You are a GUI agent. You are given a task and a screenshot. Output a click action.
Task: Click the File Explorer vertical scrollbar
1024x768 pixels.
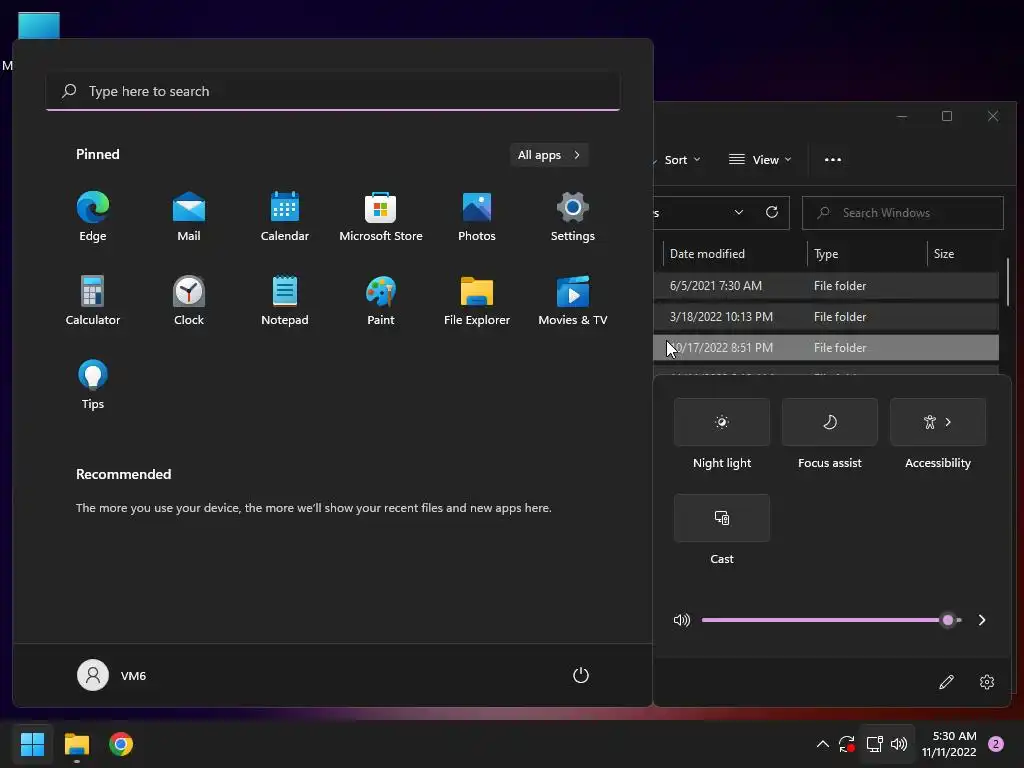coord(1008,281)
